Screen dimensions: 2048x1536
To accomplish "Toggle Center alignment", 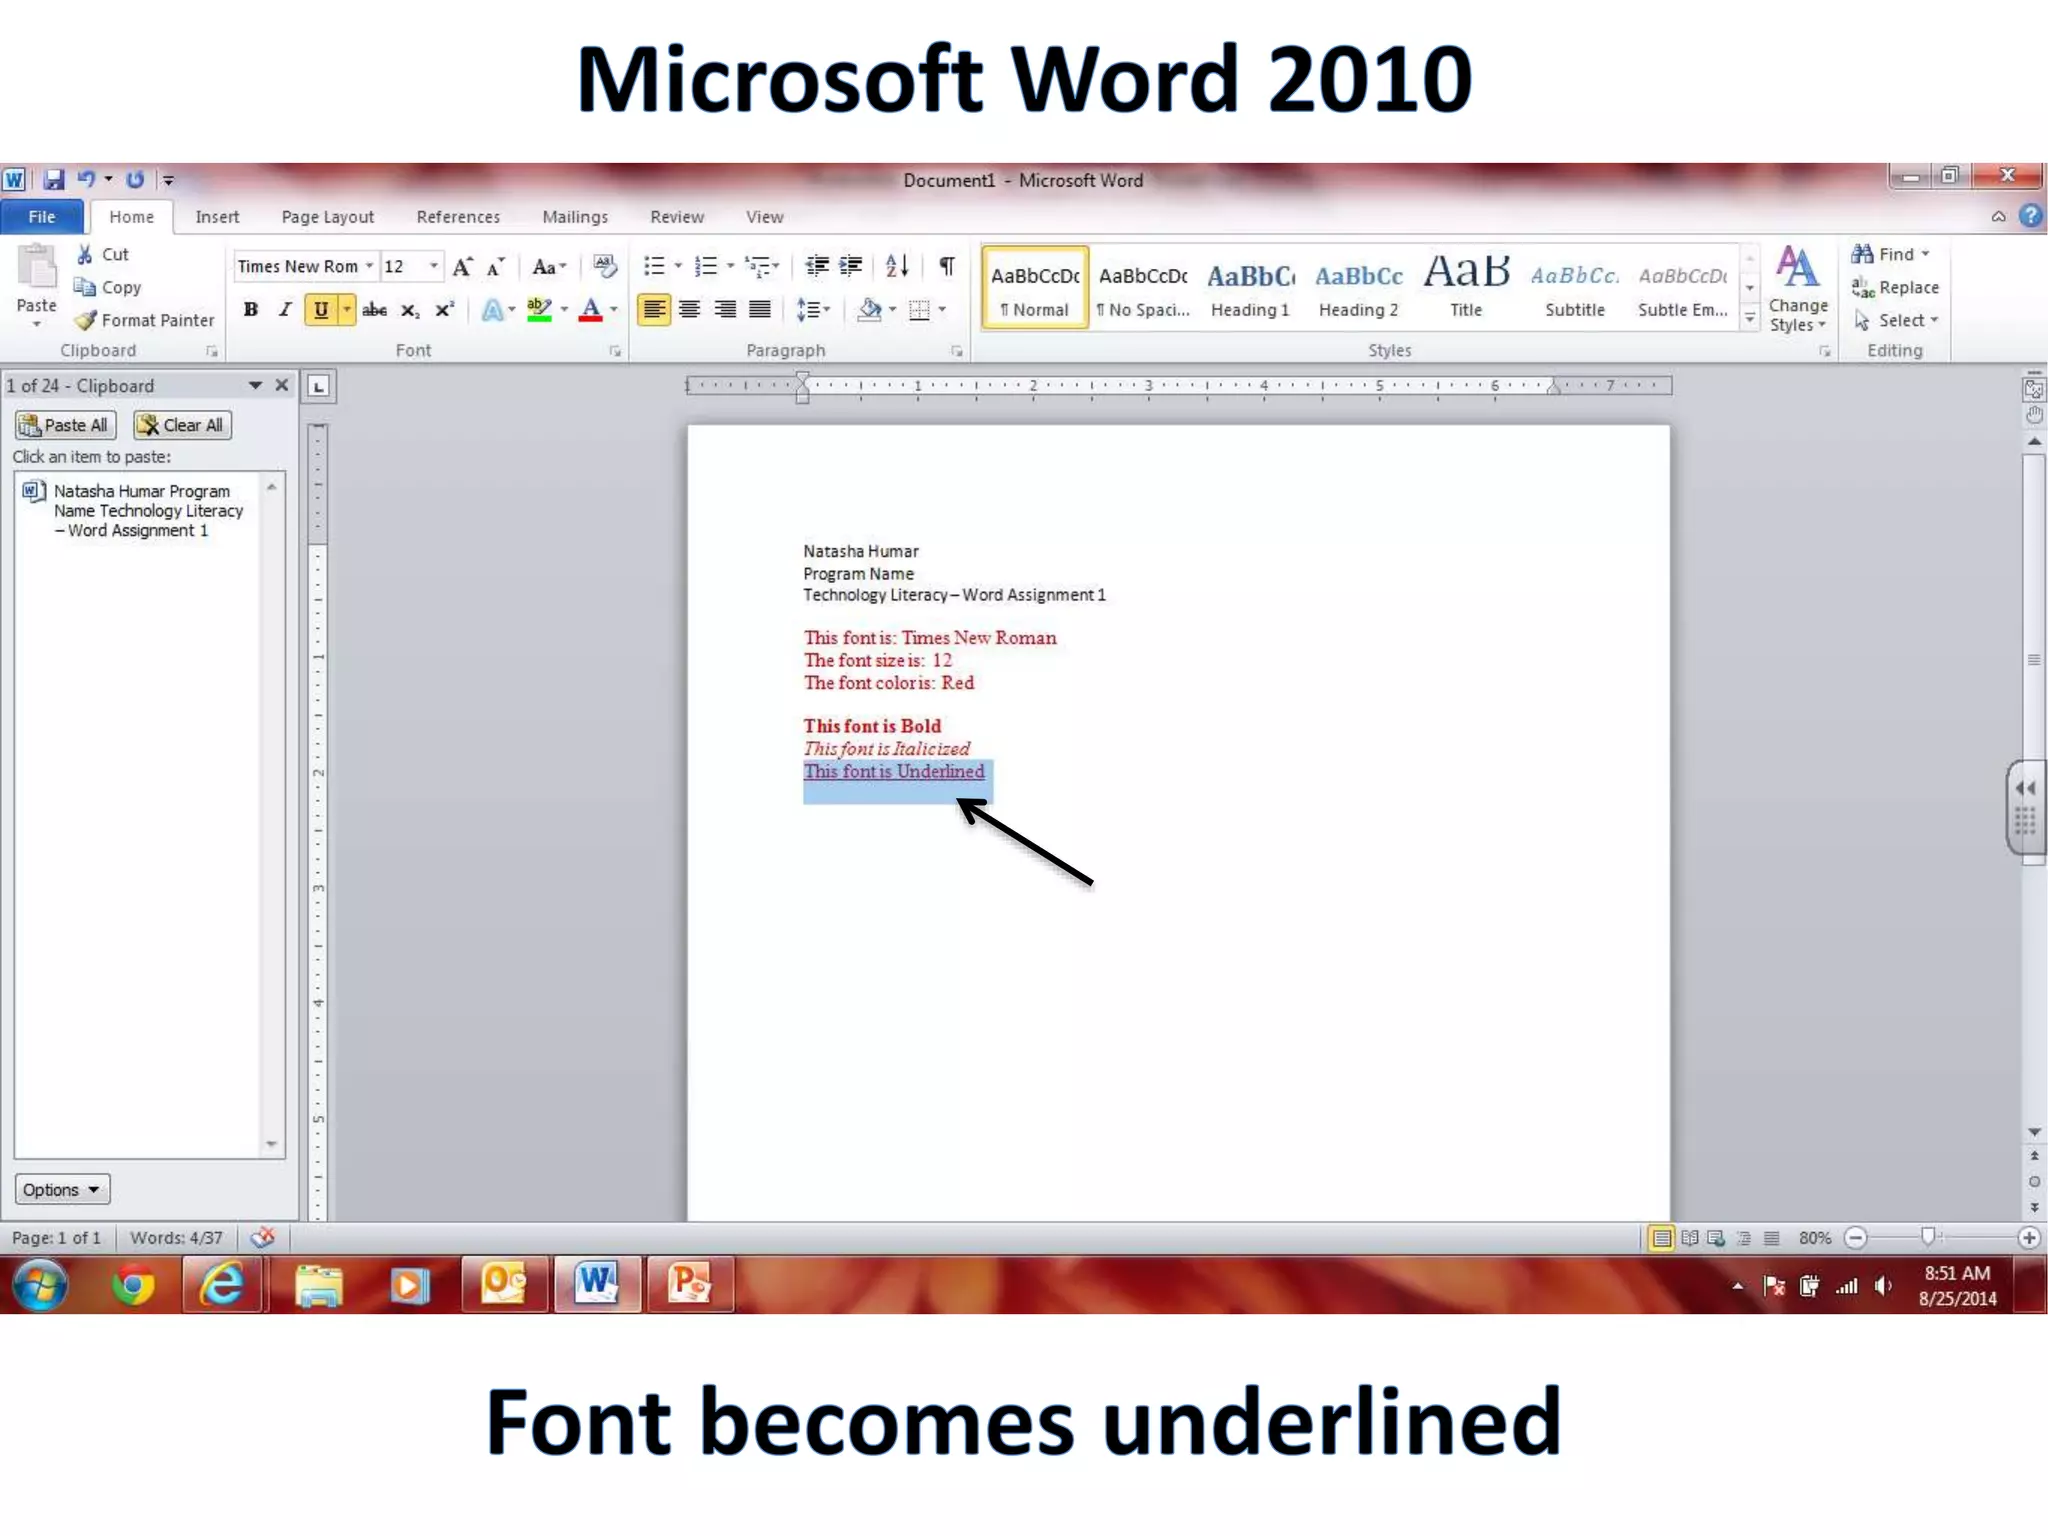I will coord(689,310).
